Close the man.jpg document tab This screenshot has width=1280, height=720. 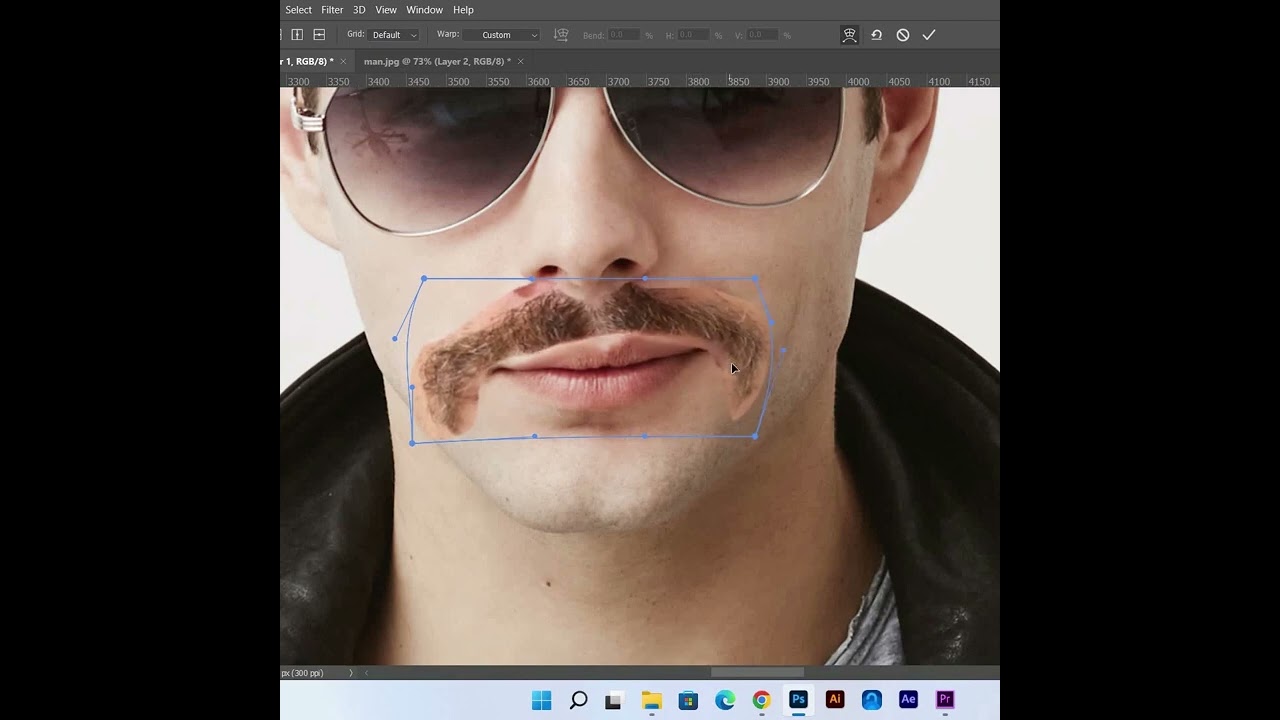coord(521,62)
